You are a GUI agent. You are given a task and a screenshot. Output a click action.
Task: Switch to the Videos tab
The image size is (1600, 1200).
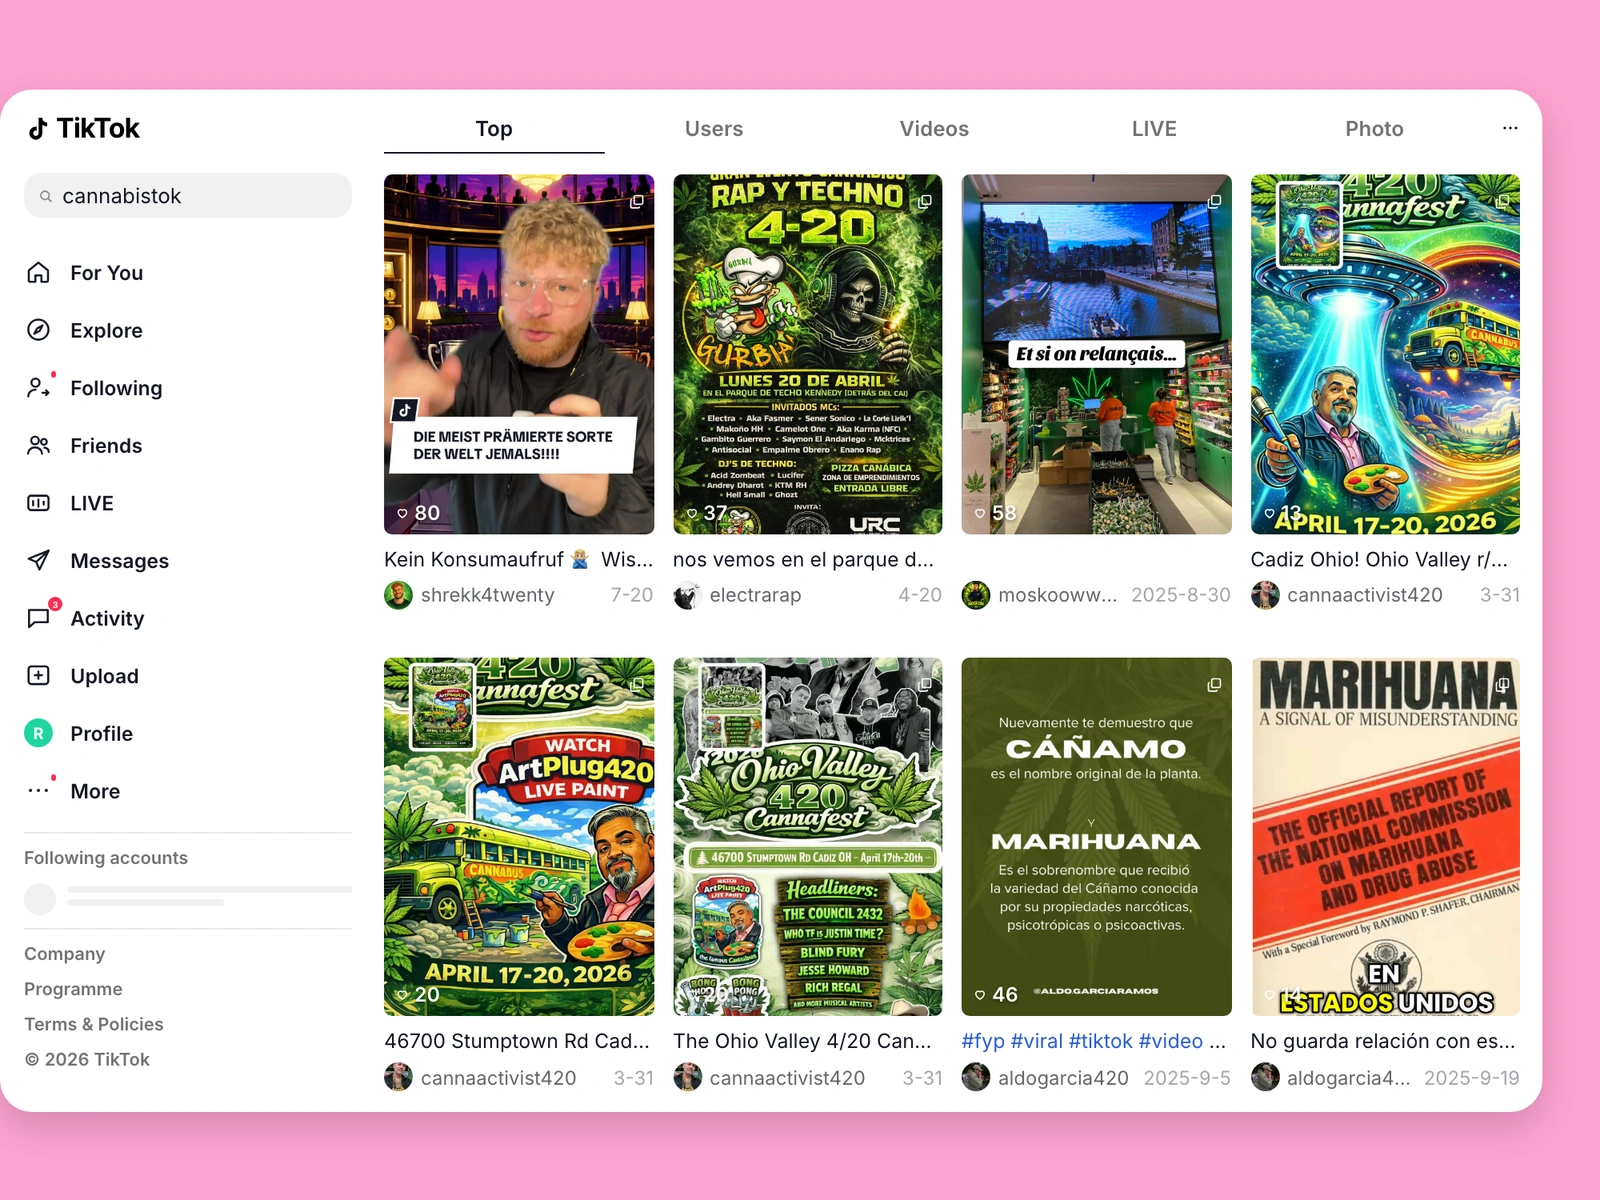pyautogui.click(x=934, y=129)
